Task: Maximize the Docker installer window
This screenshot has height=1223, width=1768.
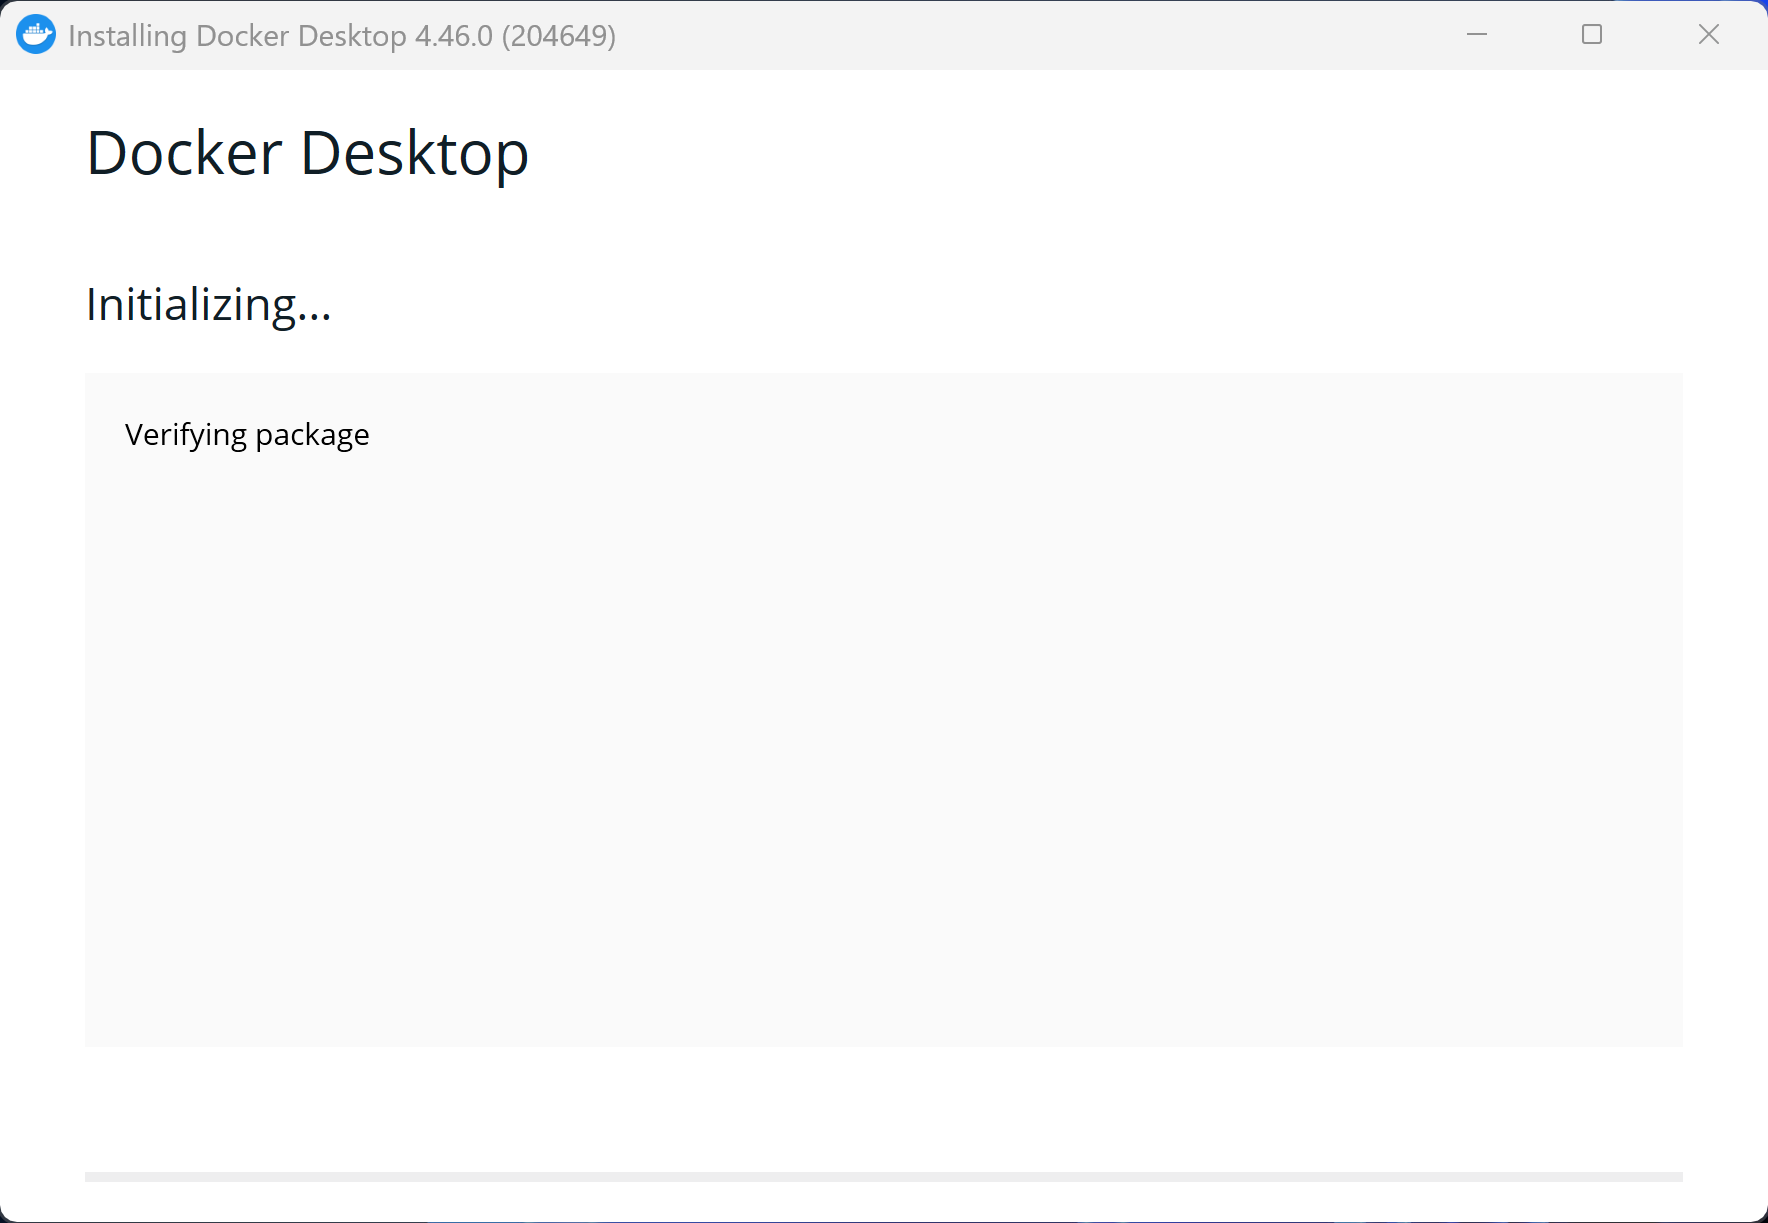Action: coord(1591,35)
